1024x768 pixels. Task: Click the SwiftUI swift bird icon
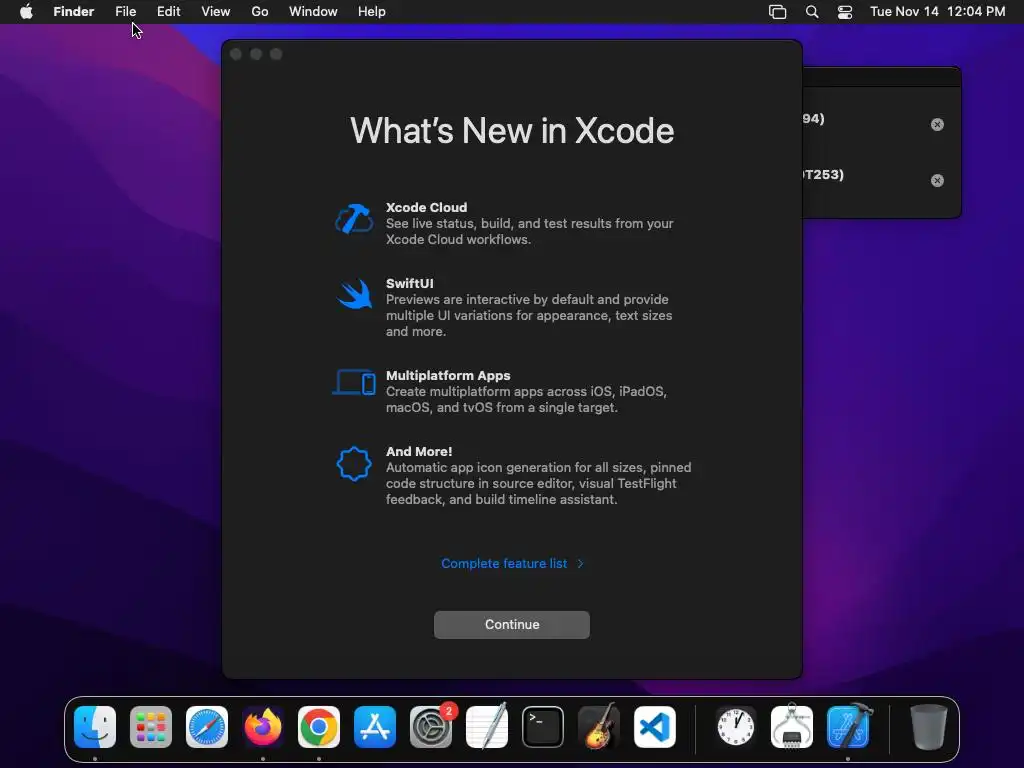pyautogui.click(x=354, y=295)
